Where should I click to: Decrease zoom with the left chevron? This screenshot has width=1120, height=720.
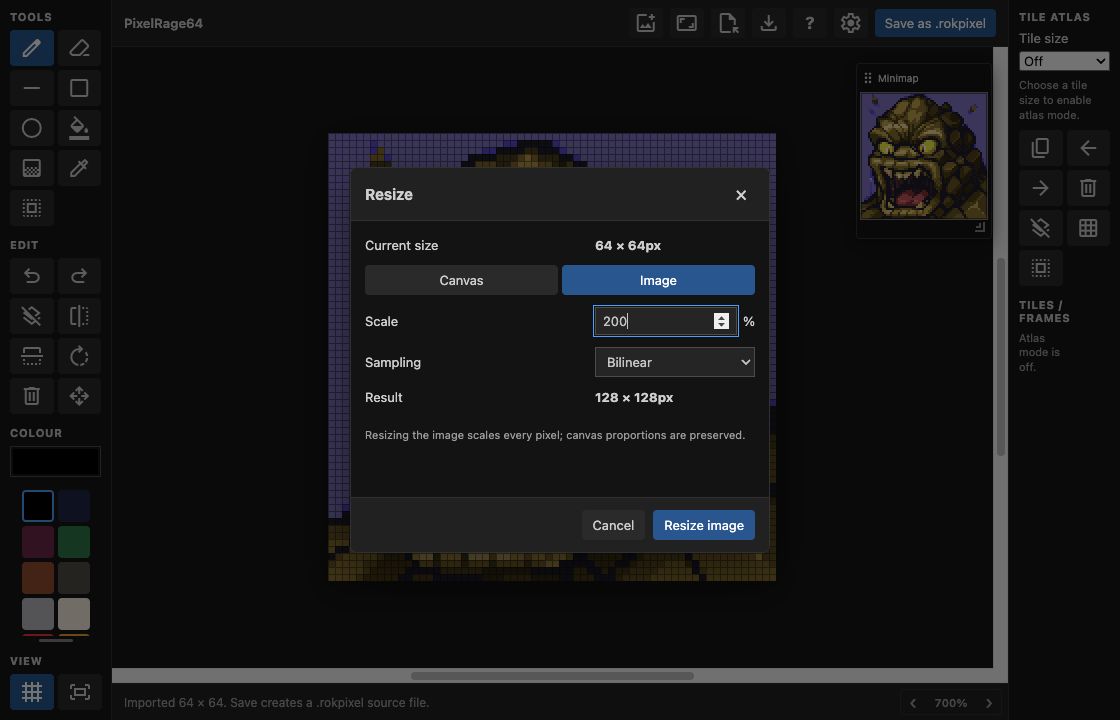pos(913,703)
